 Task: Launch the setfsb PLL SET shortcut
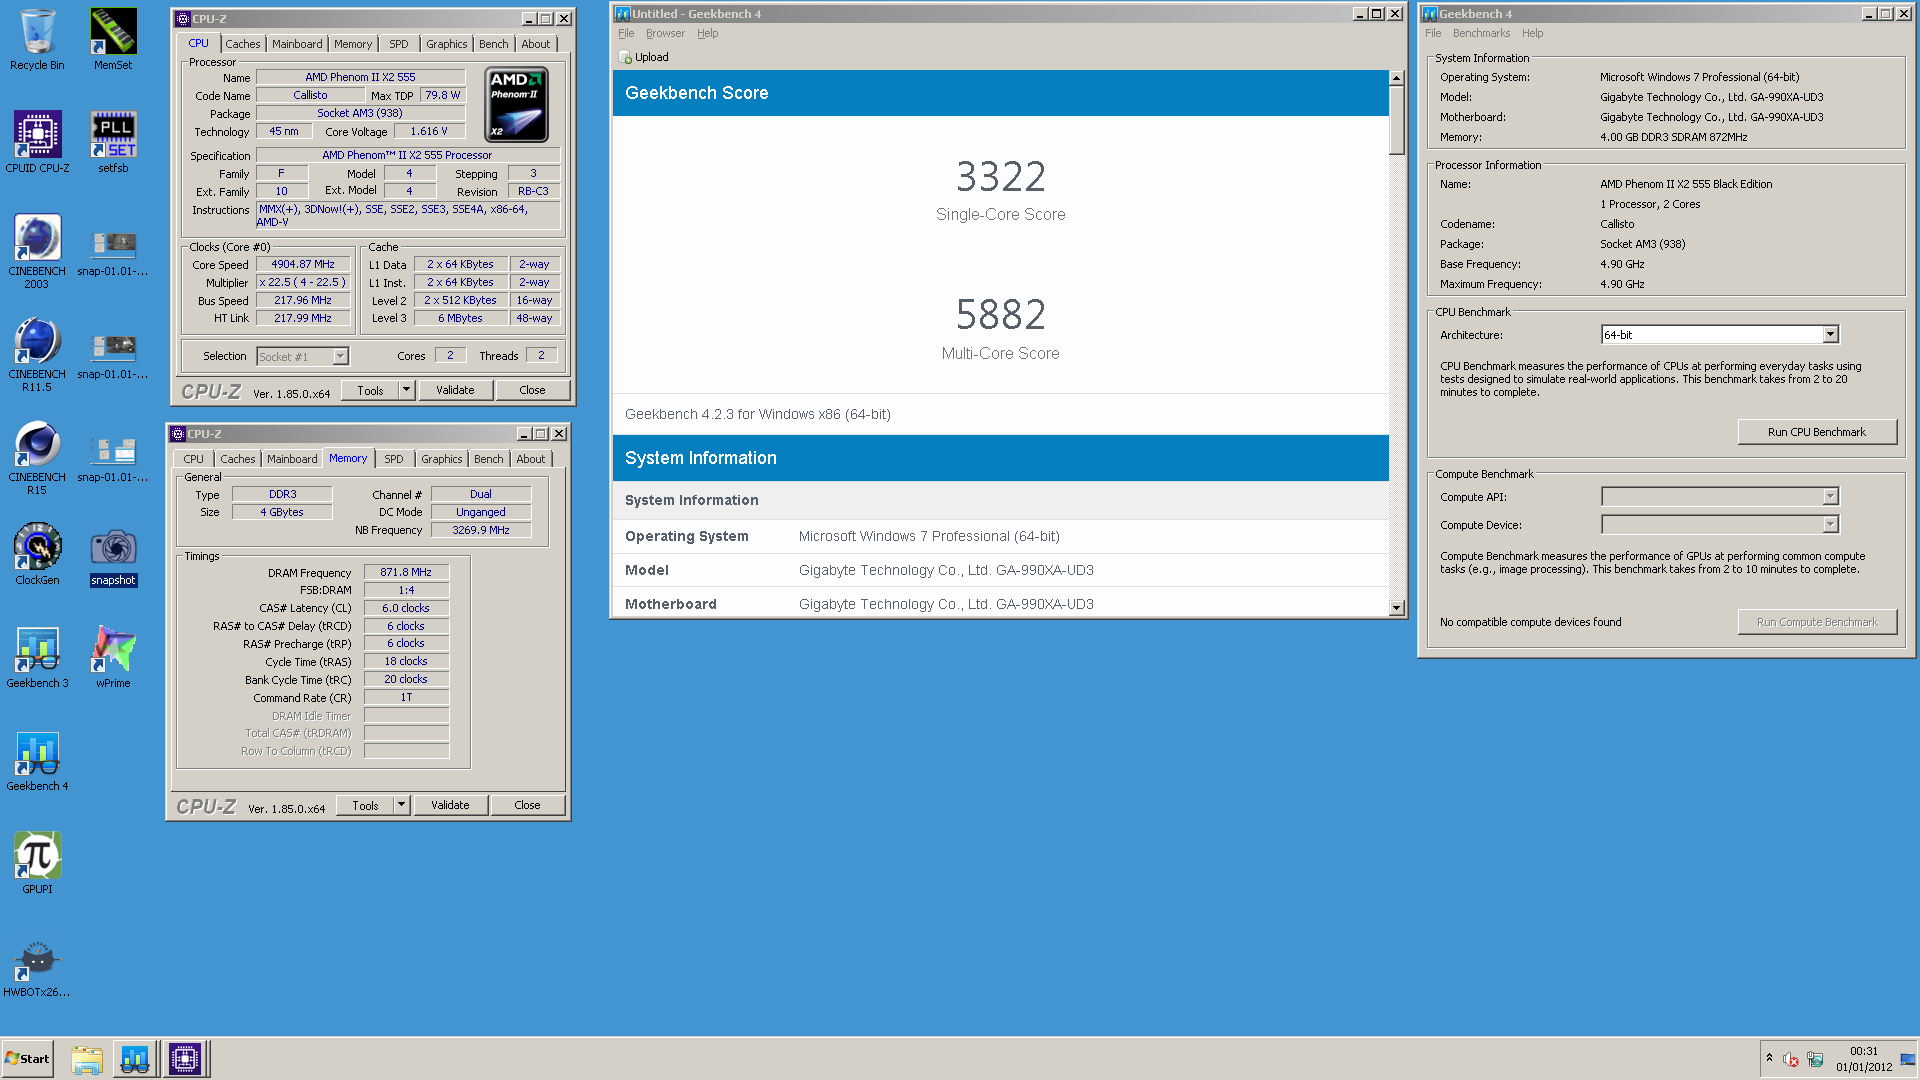click(x=113, y=143)
